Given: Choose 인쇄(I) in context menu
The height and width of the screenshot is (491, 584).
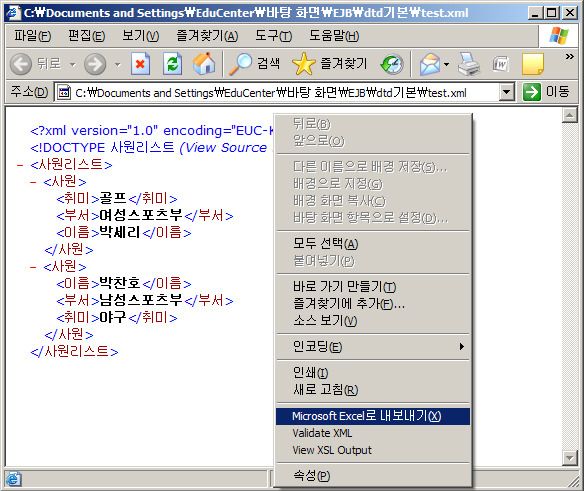Looking at the screenshot, I should coord(373,373).
